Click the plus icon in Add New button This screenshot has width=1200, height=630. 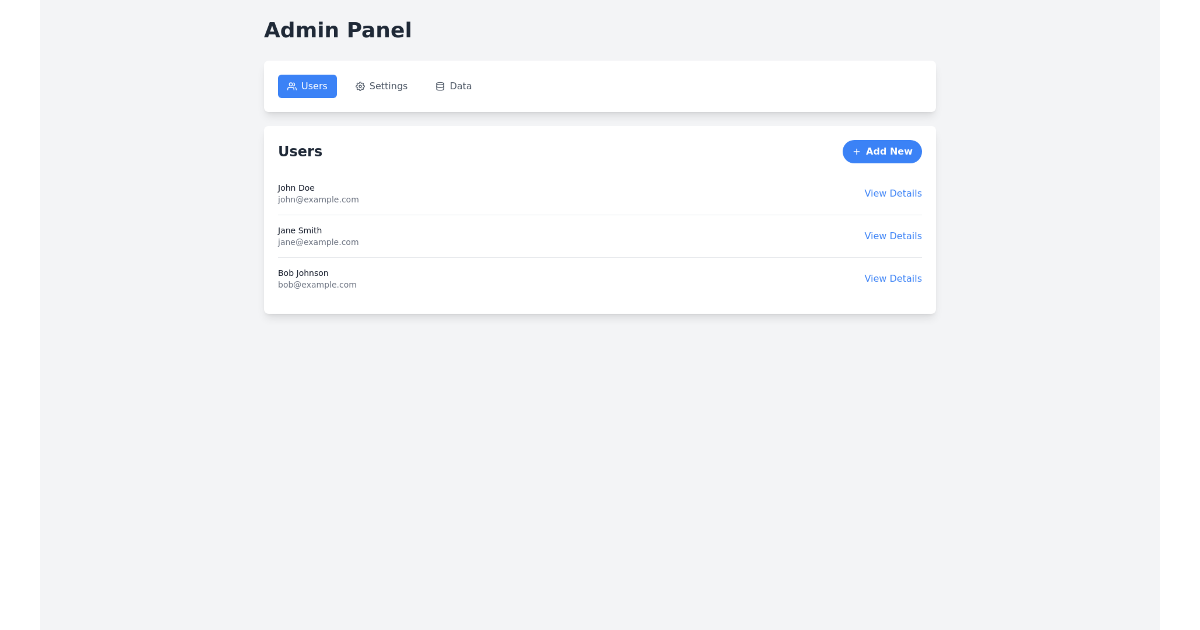click(x=857, y=151)
